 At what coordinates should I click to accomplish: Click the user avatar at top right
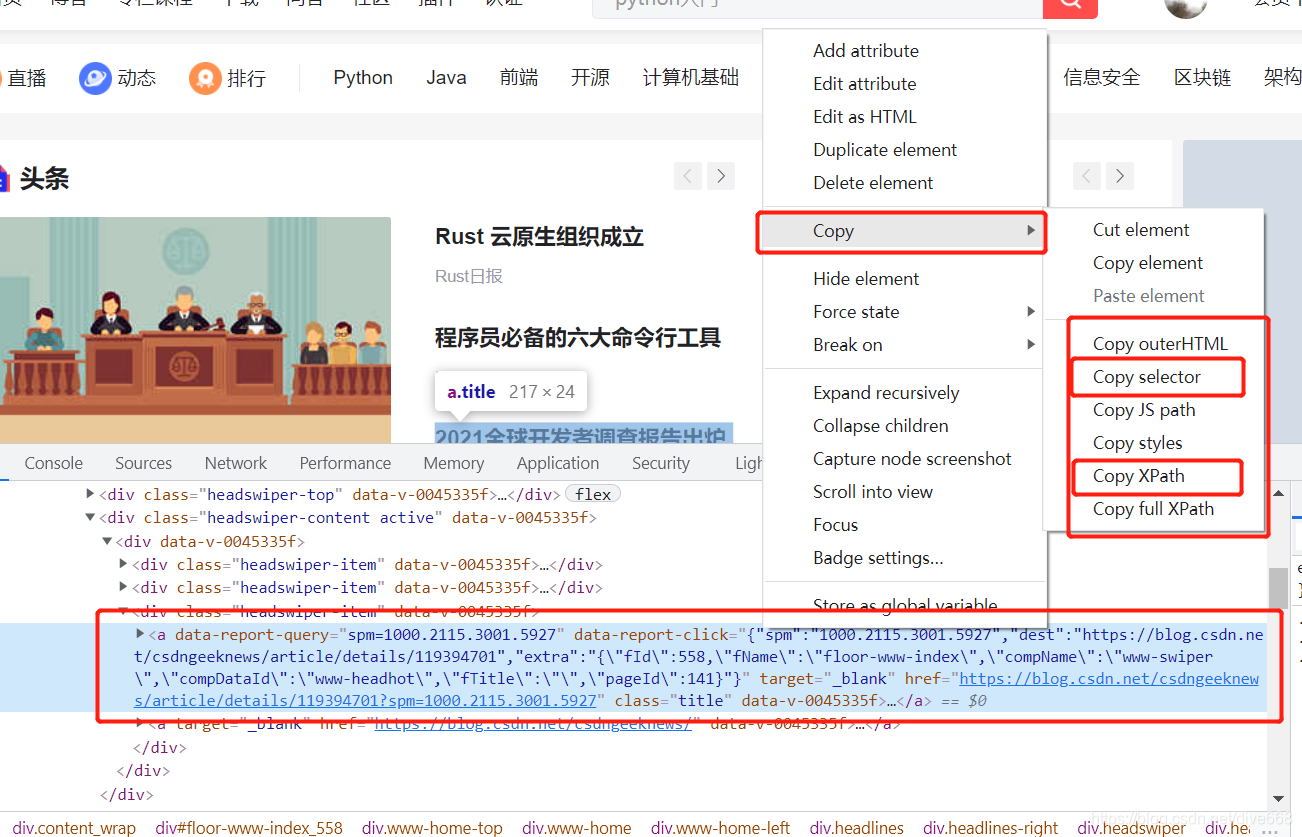click(x=1186, y=6)
